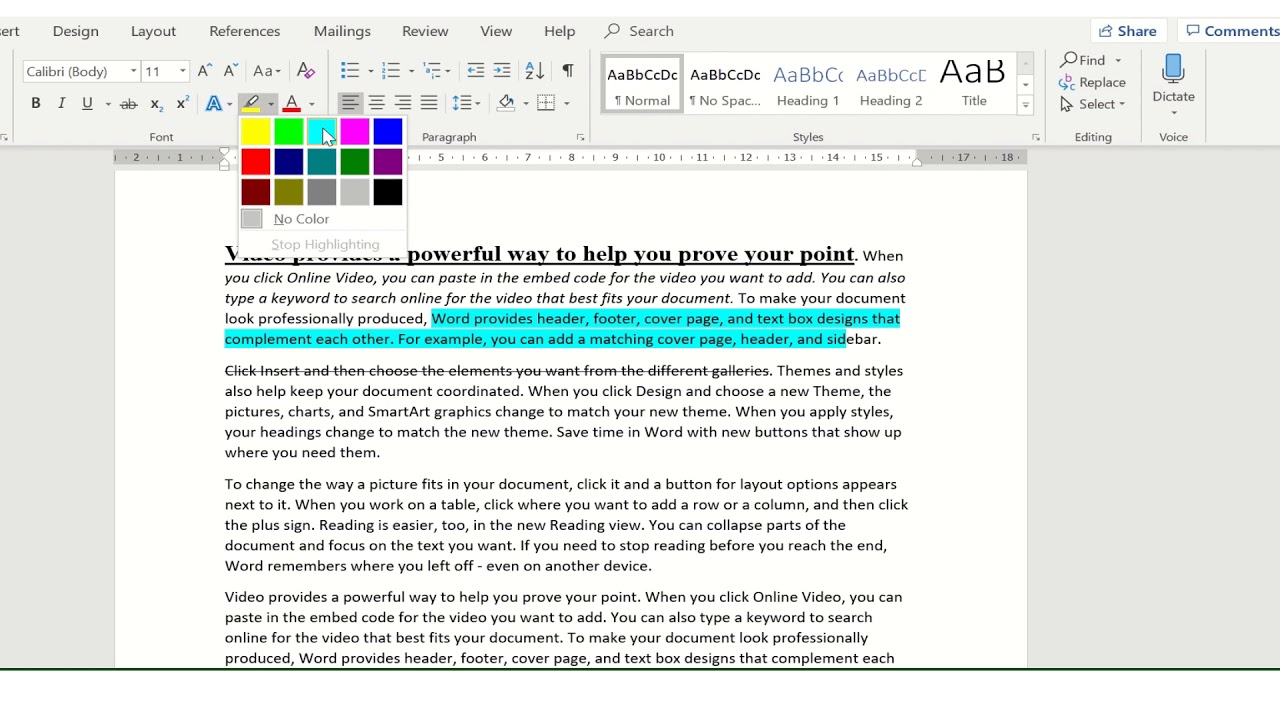Open the Review tab
Image resolution: width=1280 pixels, height=720 pixels.
[425, 31]
